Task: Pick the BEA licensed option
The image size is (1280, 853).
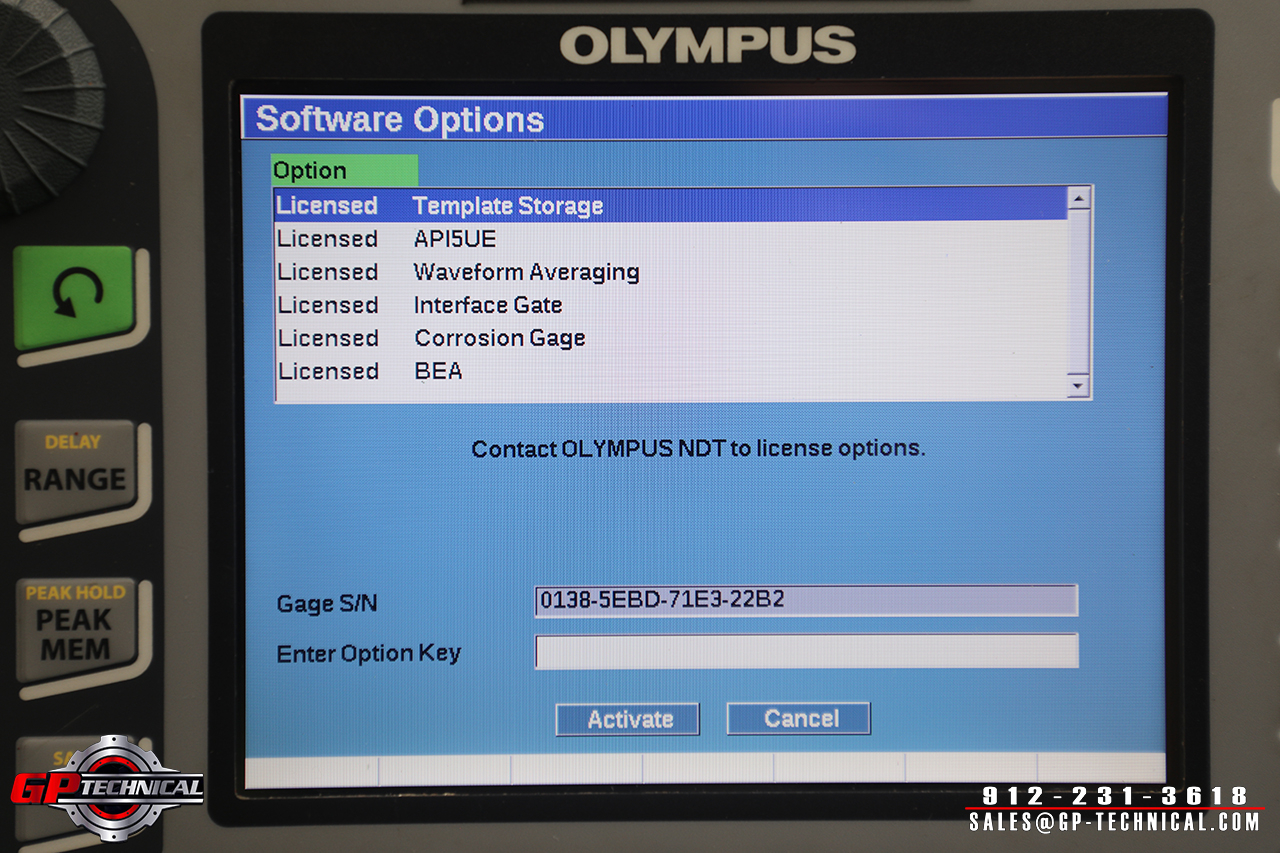Action: point(670,371)
